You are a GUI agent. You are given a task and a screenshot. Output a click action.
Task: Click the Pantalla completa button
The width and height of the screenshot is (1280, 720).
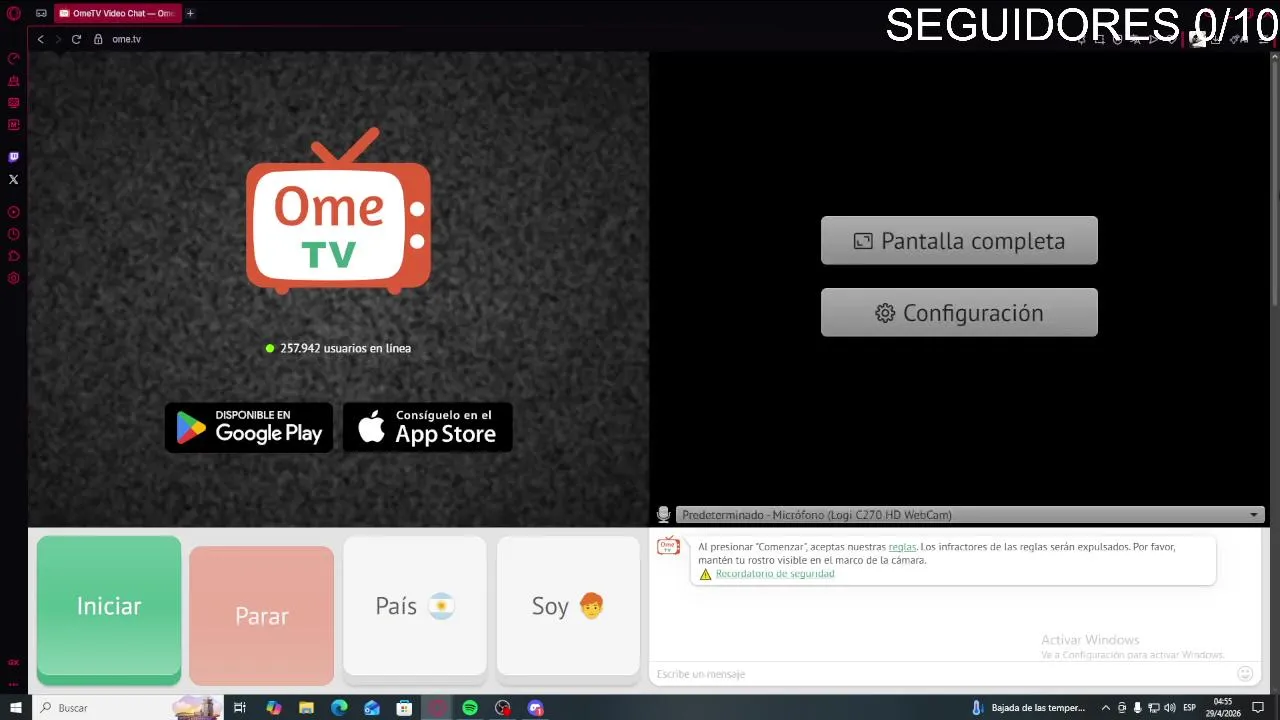(959, 241)
